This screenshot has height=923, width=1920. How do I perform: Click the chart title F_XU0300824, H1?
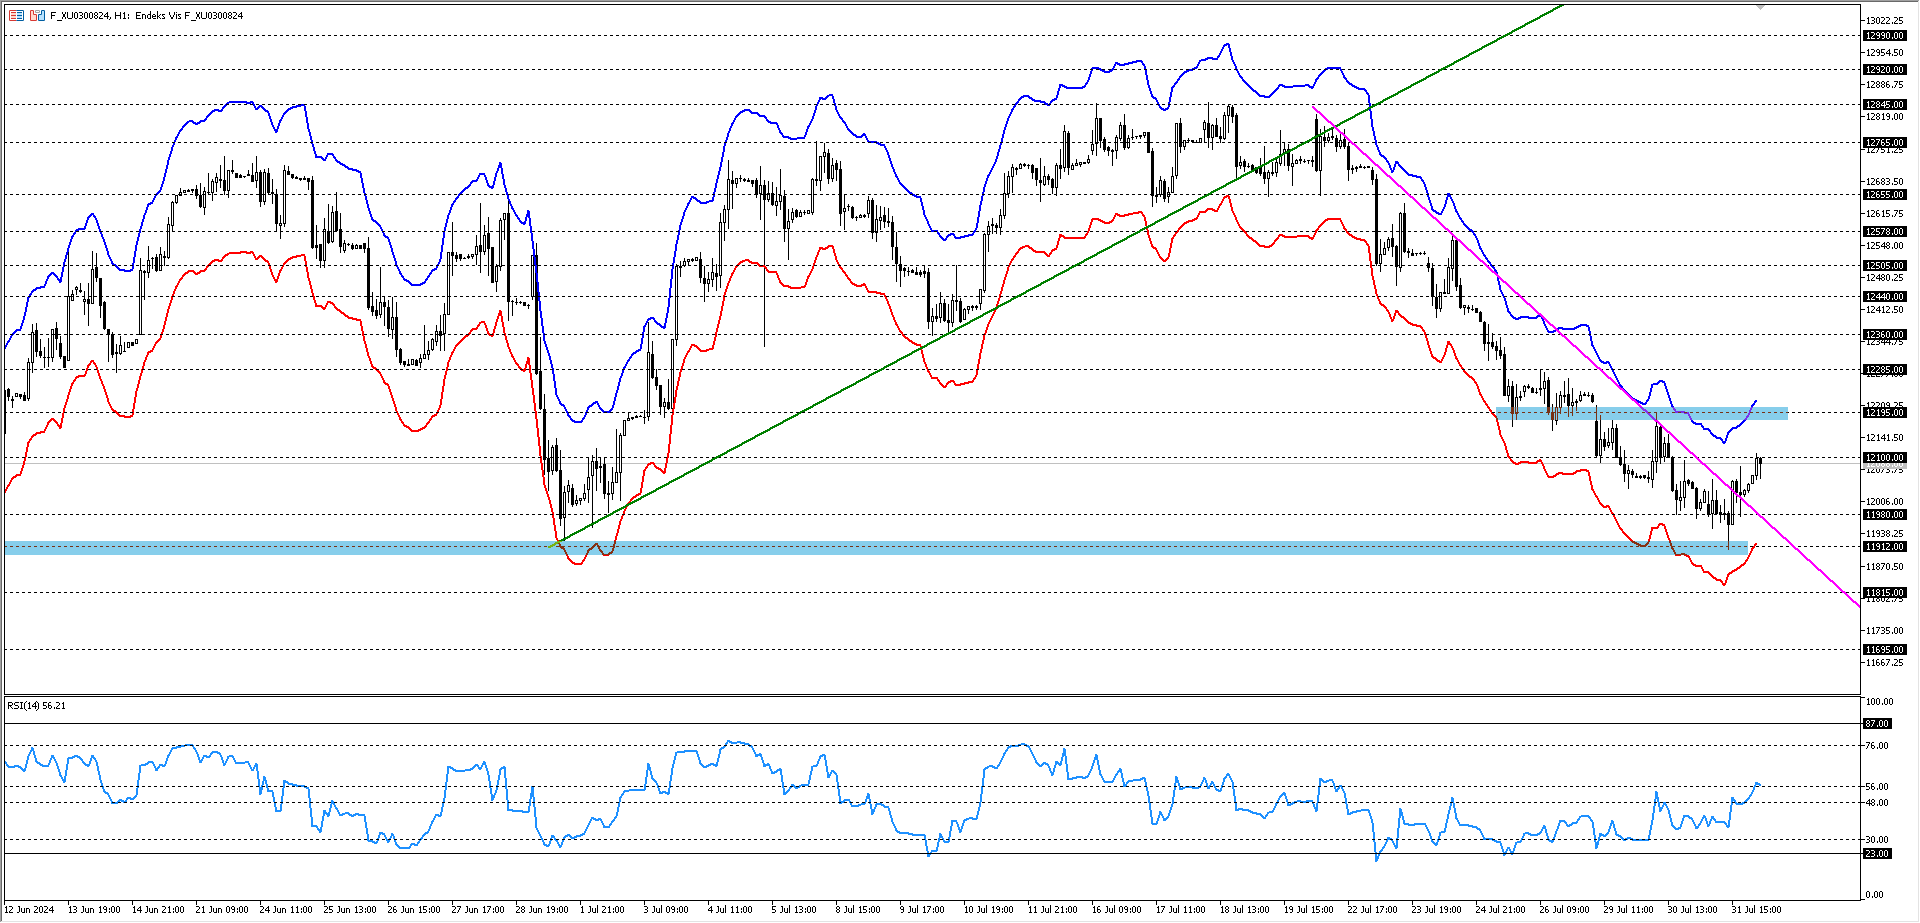[90, 16]
